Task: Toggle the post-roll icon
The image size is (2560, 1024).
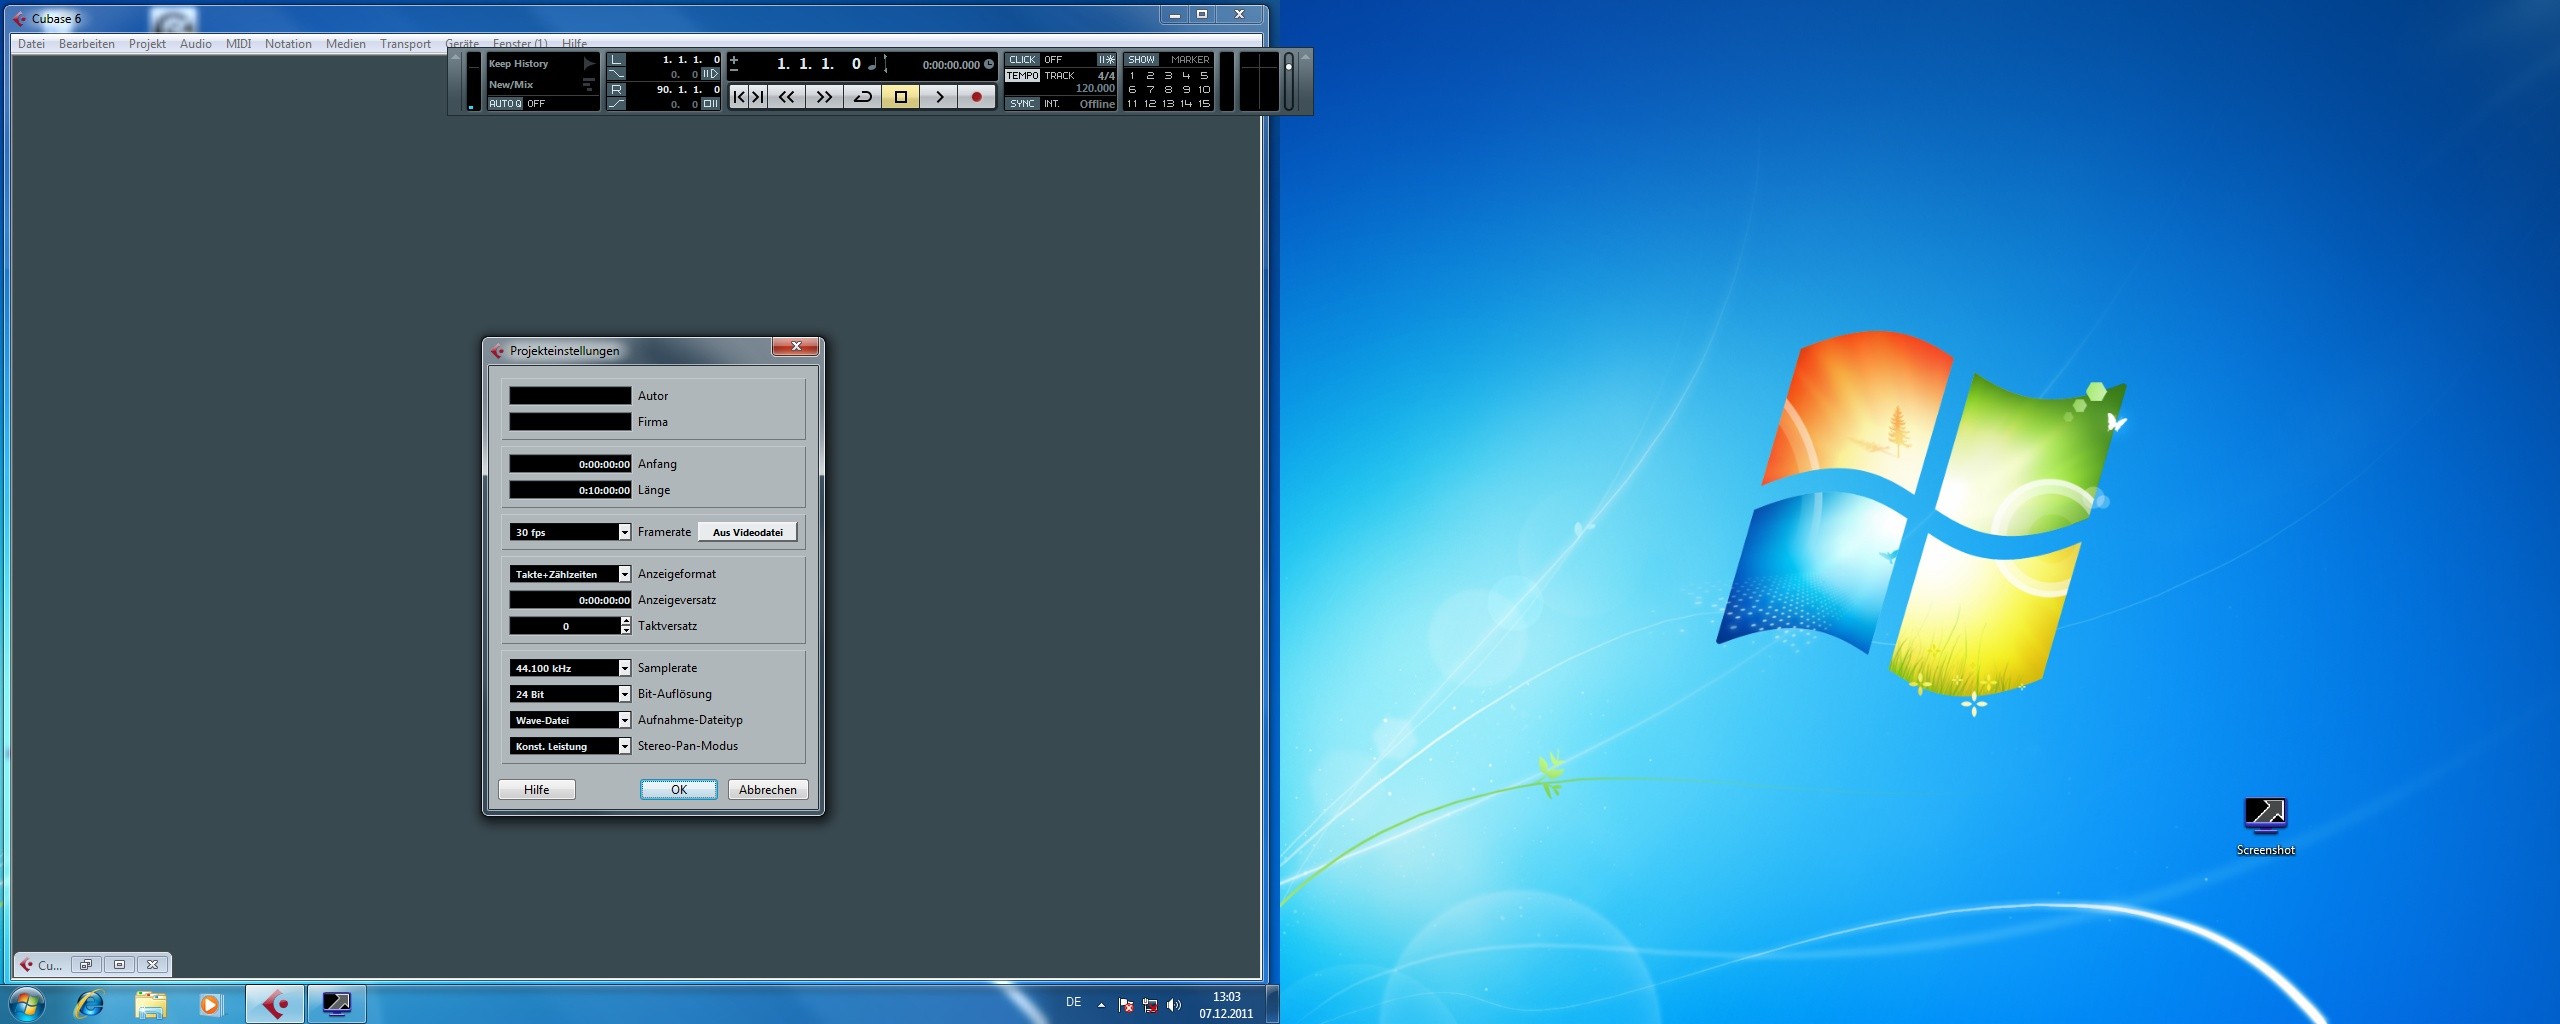Action: click(x=710, y=104)
